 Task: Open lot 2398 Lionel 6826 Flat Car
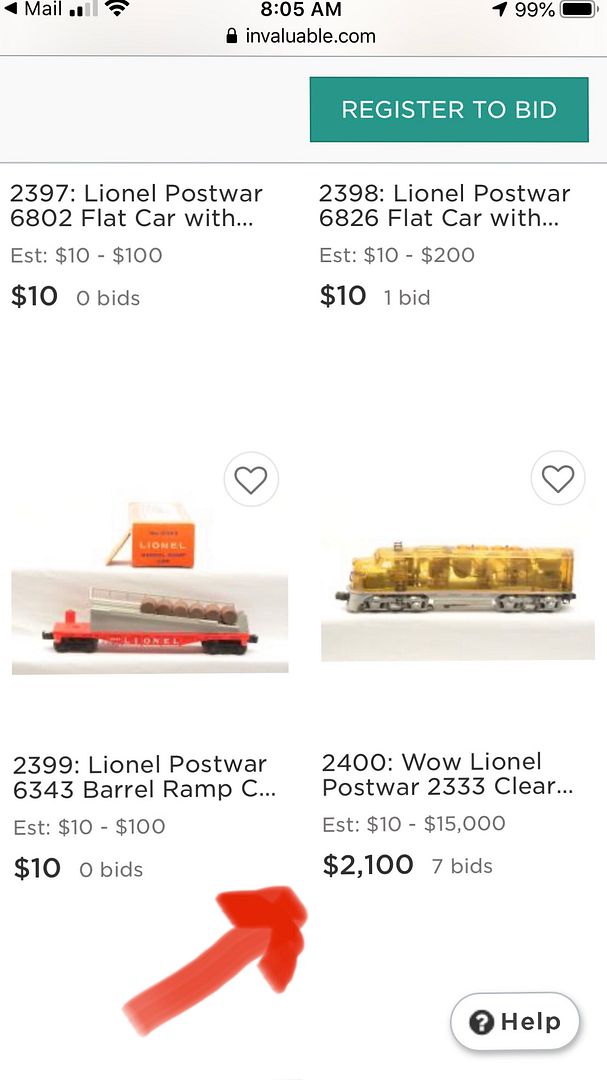click(x=444, y=205)
